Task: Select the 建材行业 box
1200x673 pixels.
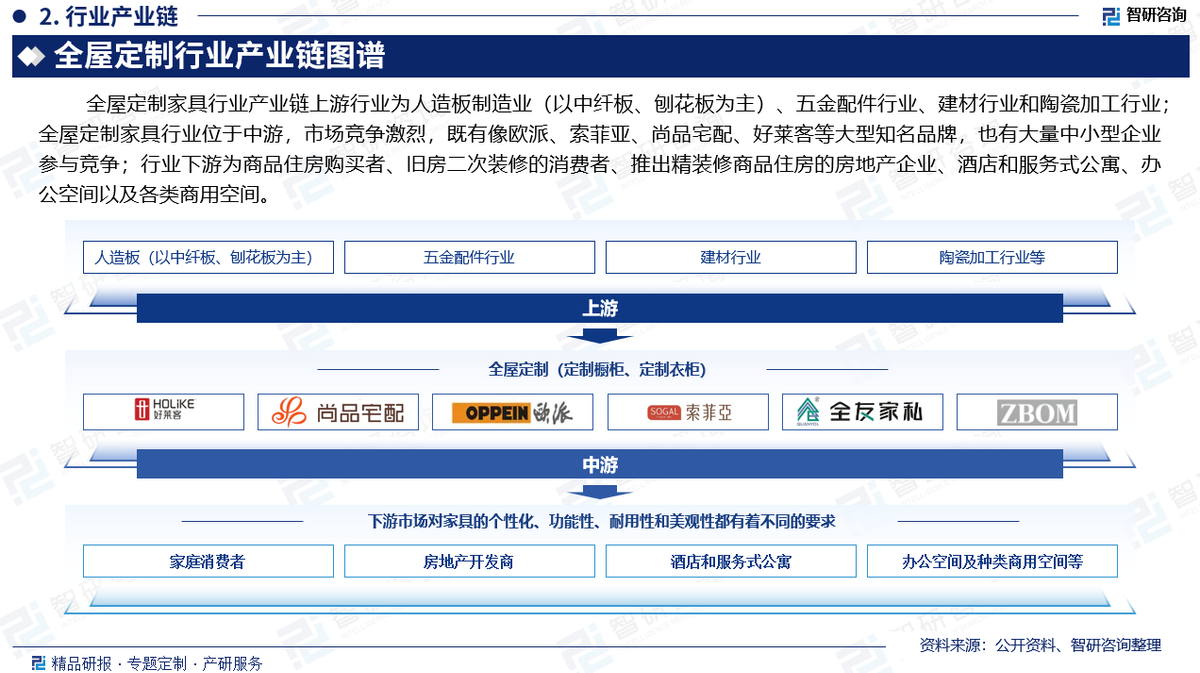Action: (731, 257)
